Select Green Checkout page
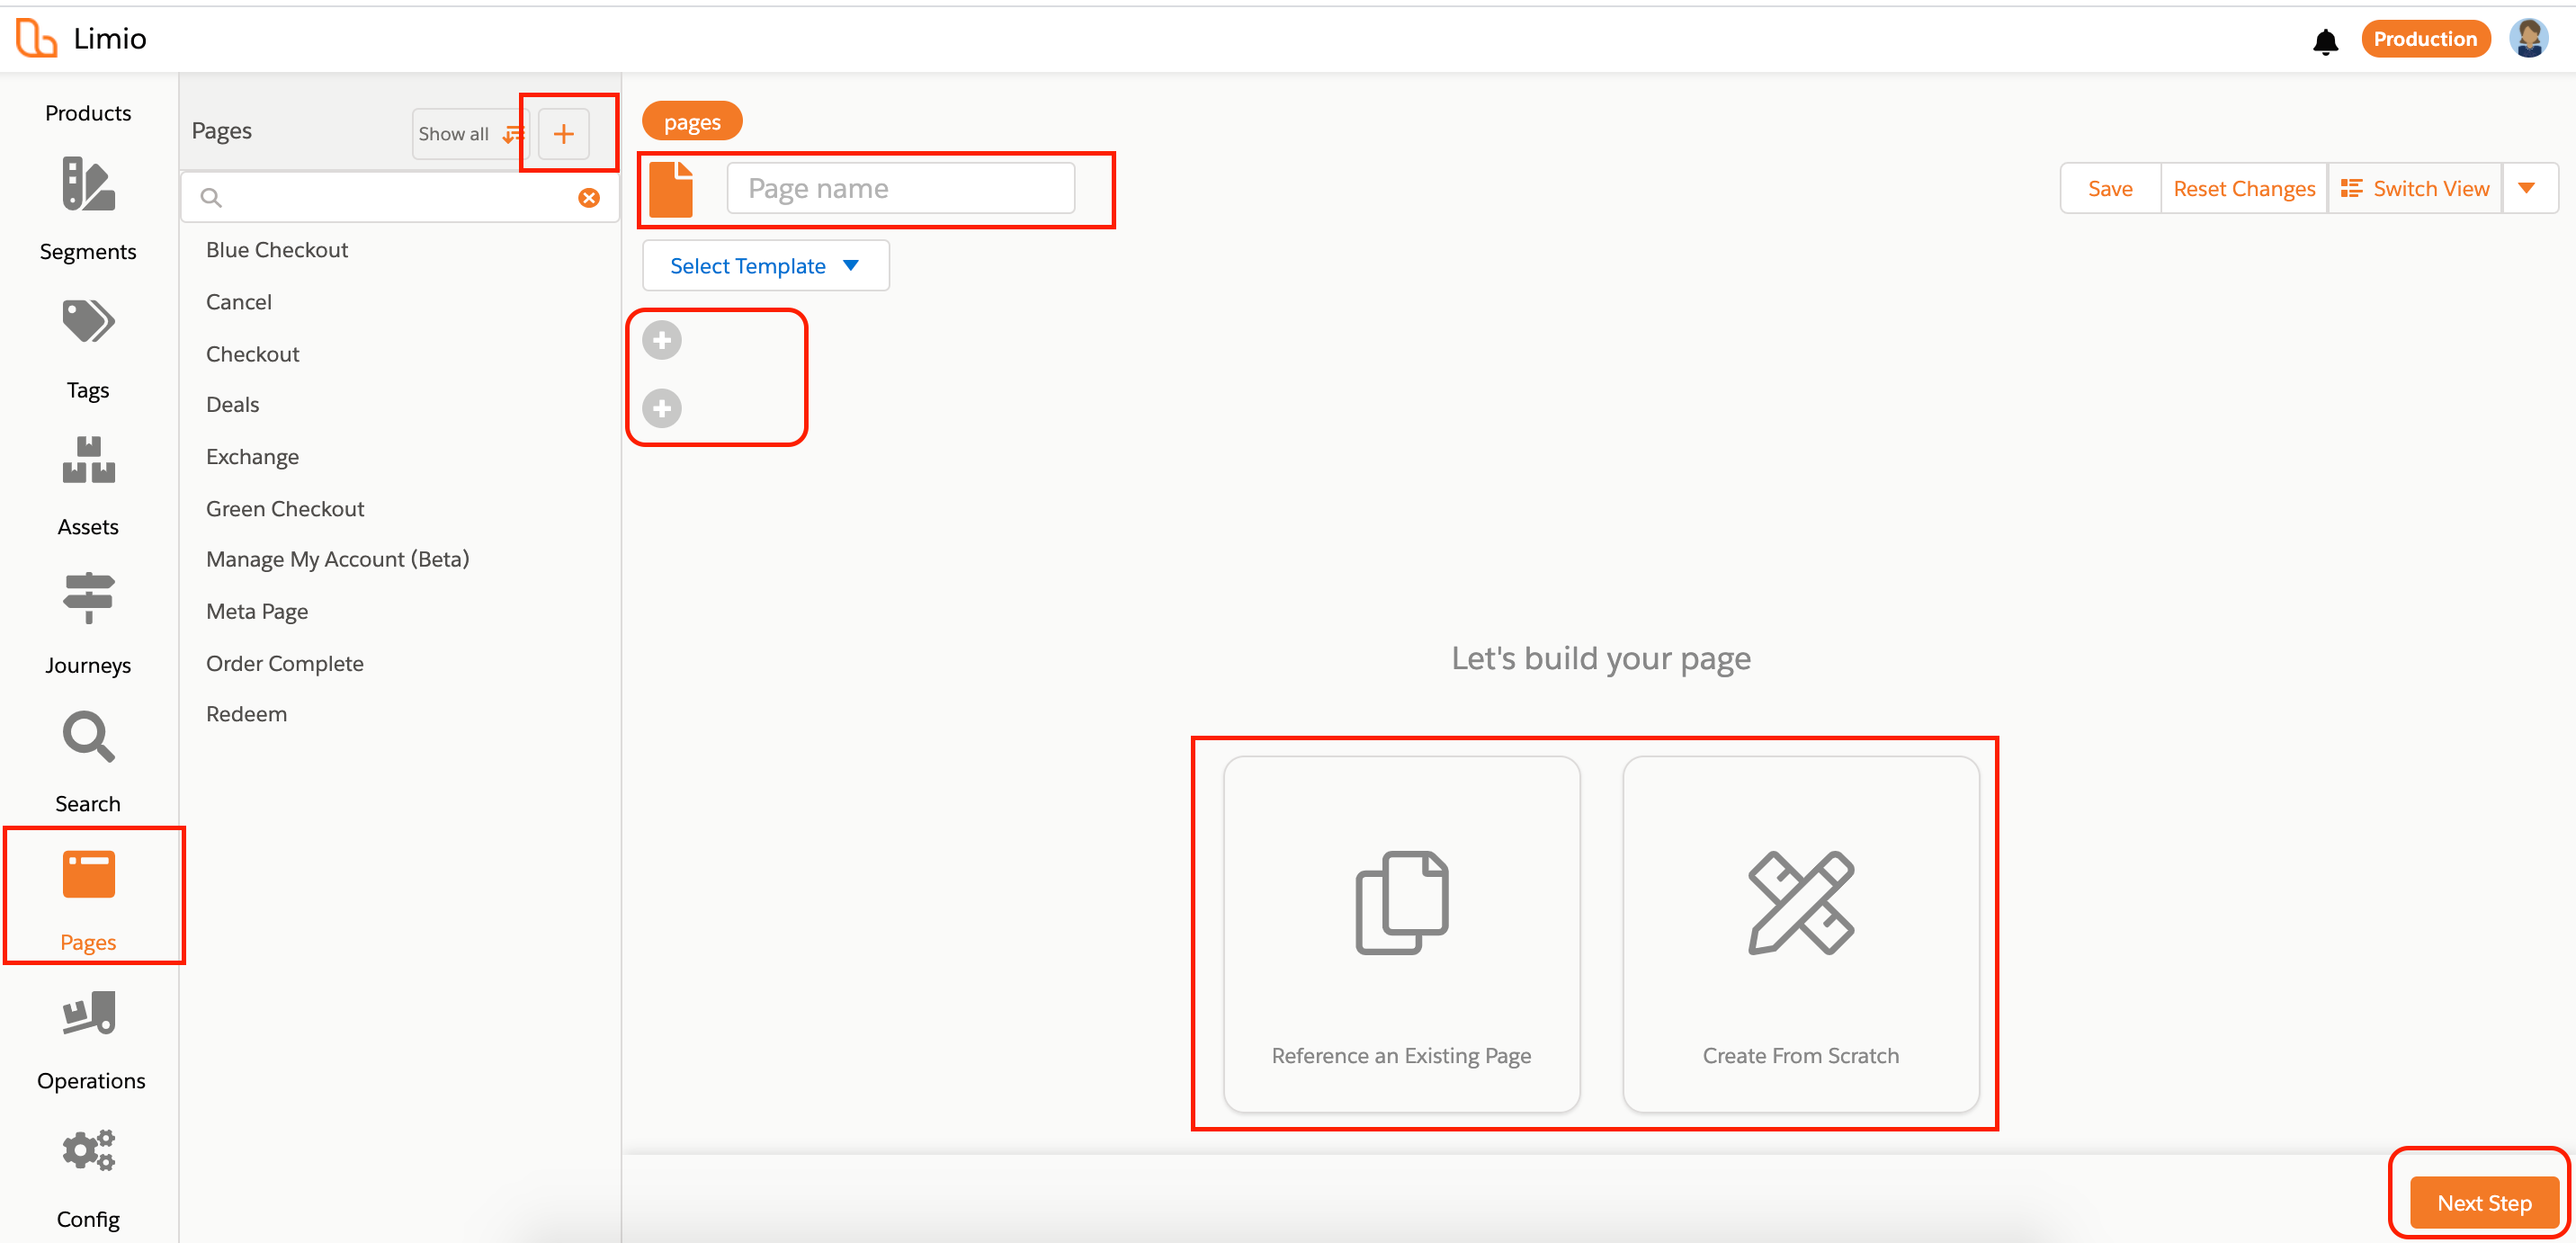Screen dimensions: 2576x1243 click(x=285, y=508)
